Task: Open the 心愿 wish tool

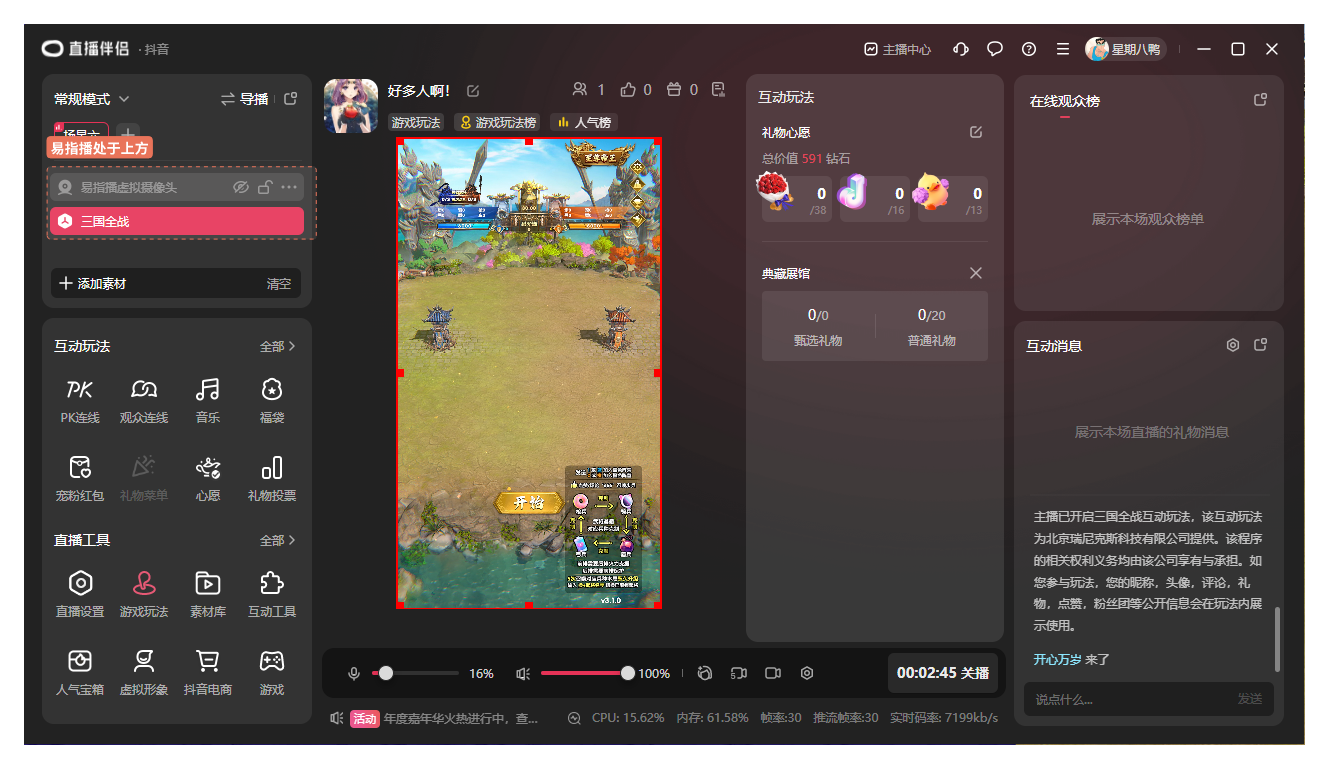Action: pos(208,478)
